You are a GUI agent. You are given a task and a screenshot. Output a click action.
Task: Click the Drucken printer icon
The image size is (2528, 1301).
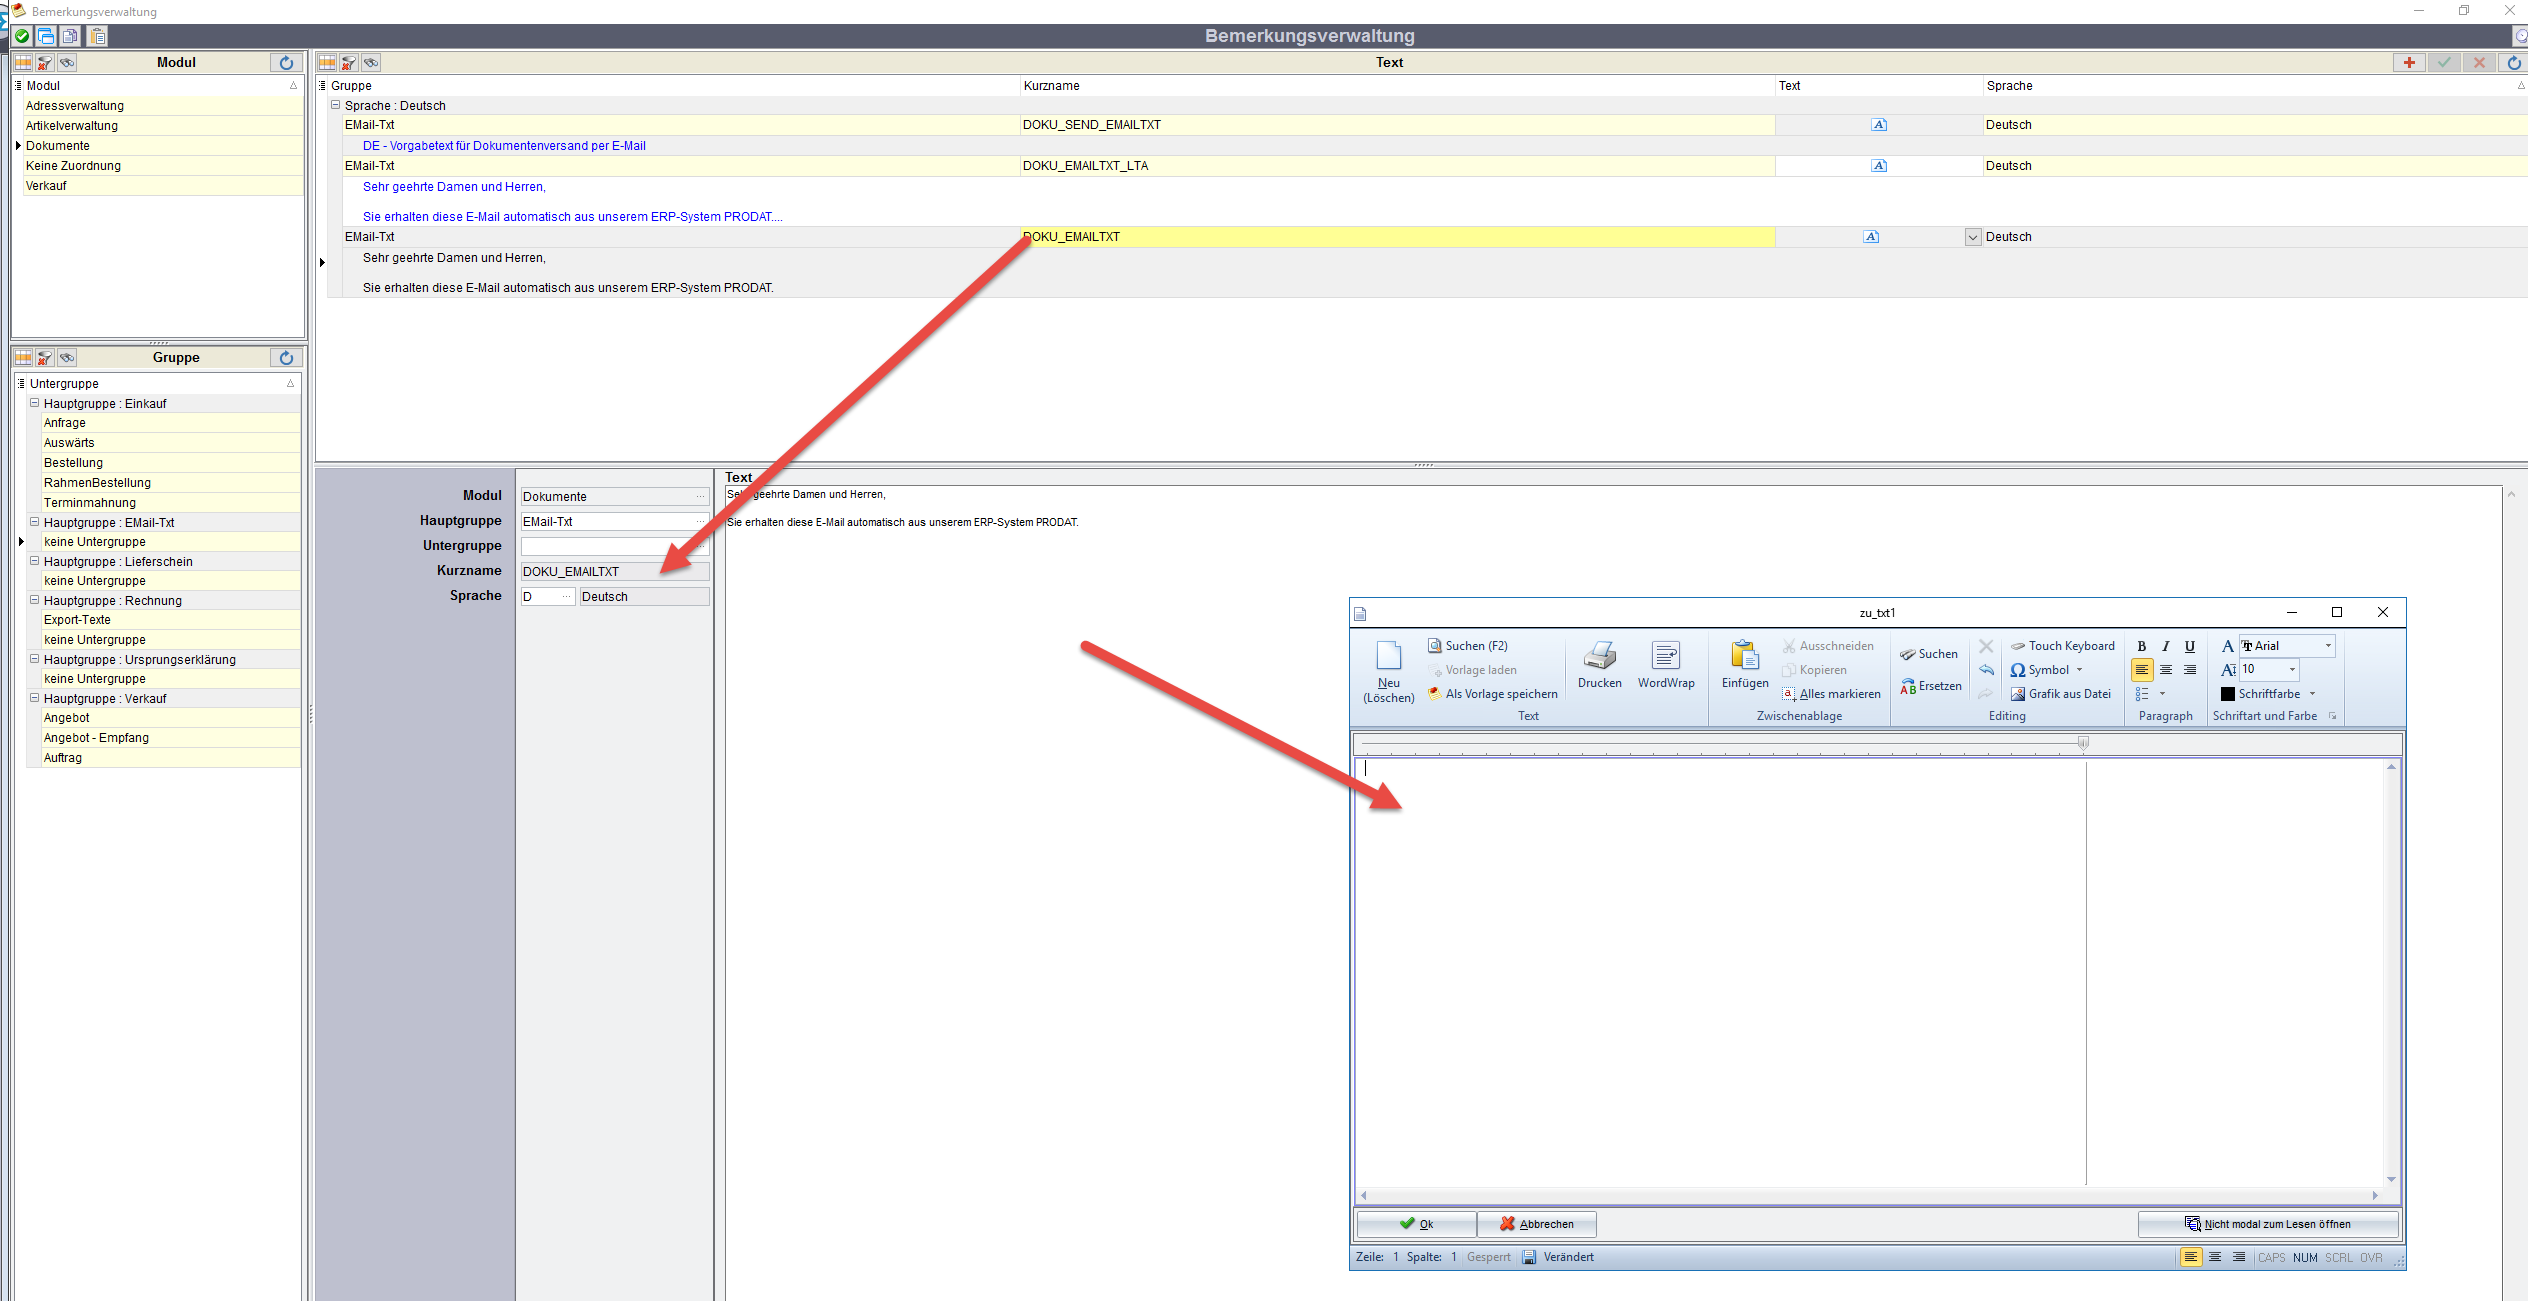tap(1599, 657)
